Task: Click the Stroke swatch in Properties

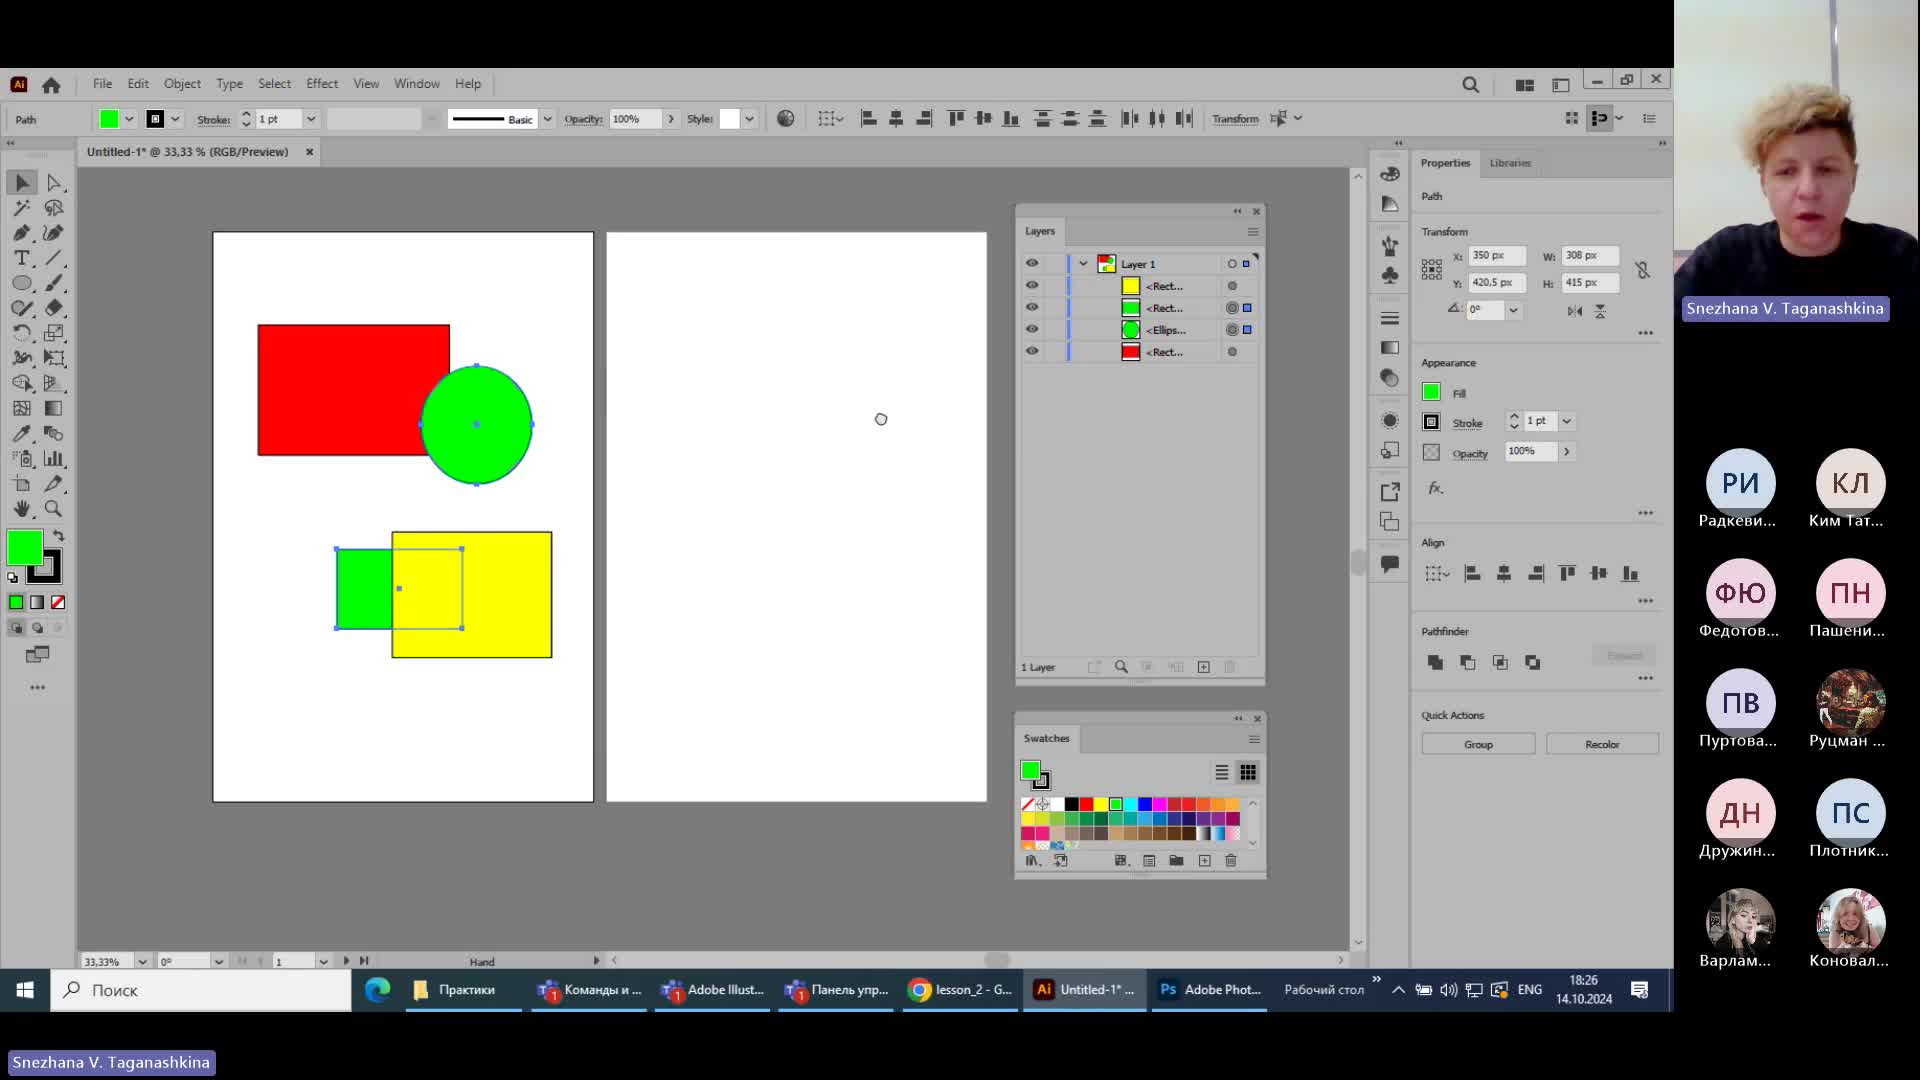Action: pos(1431,422)
